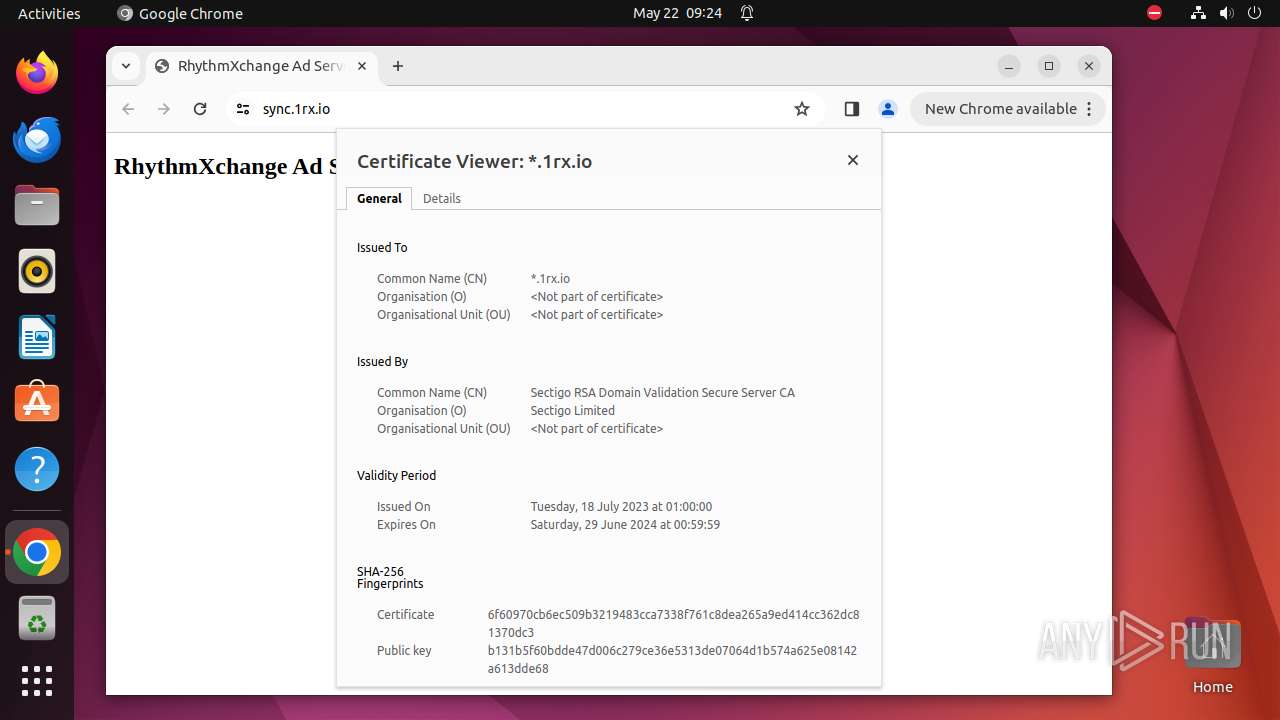Expand the tab search dropdown
The height and width of the screenshot is (720, 1280).
pyautogui.click(x=125, y=66)
